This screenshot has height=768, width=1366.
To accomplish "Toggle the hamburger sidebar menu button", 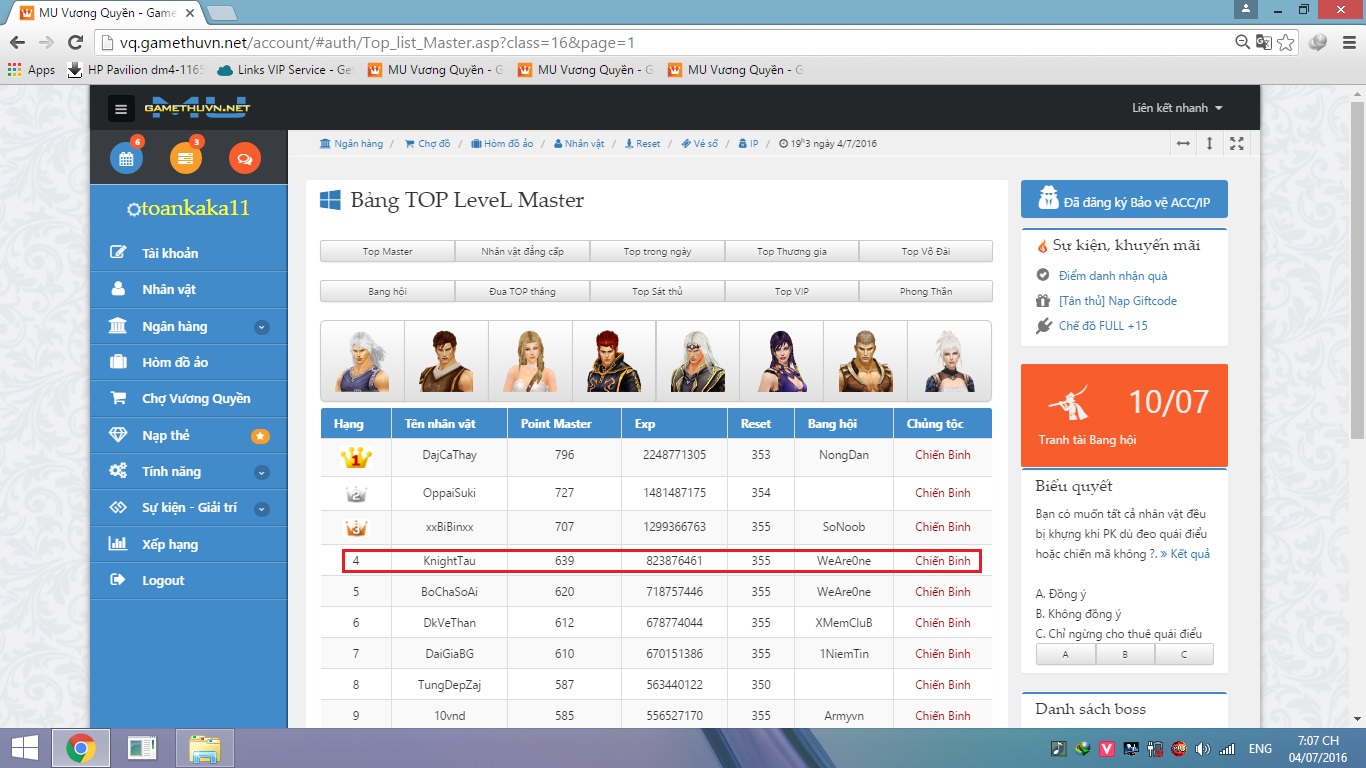I will pos(121,108).
